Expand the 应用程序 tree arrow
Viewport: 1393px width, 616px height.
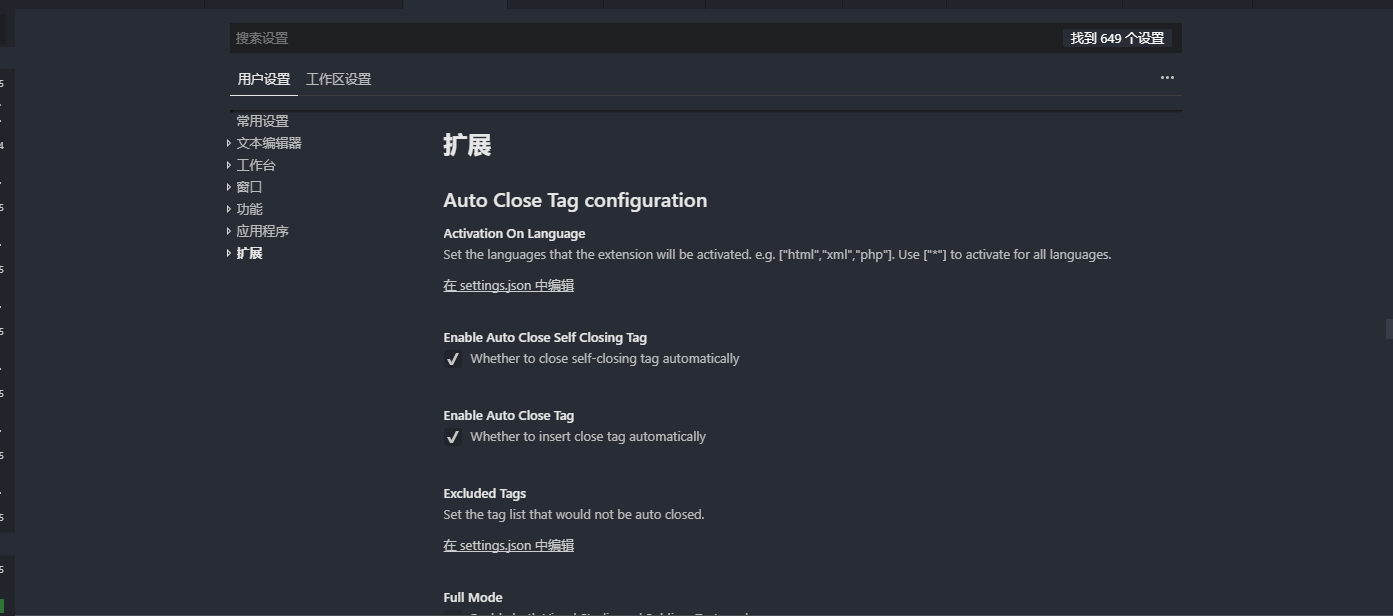point(229,231)
